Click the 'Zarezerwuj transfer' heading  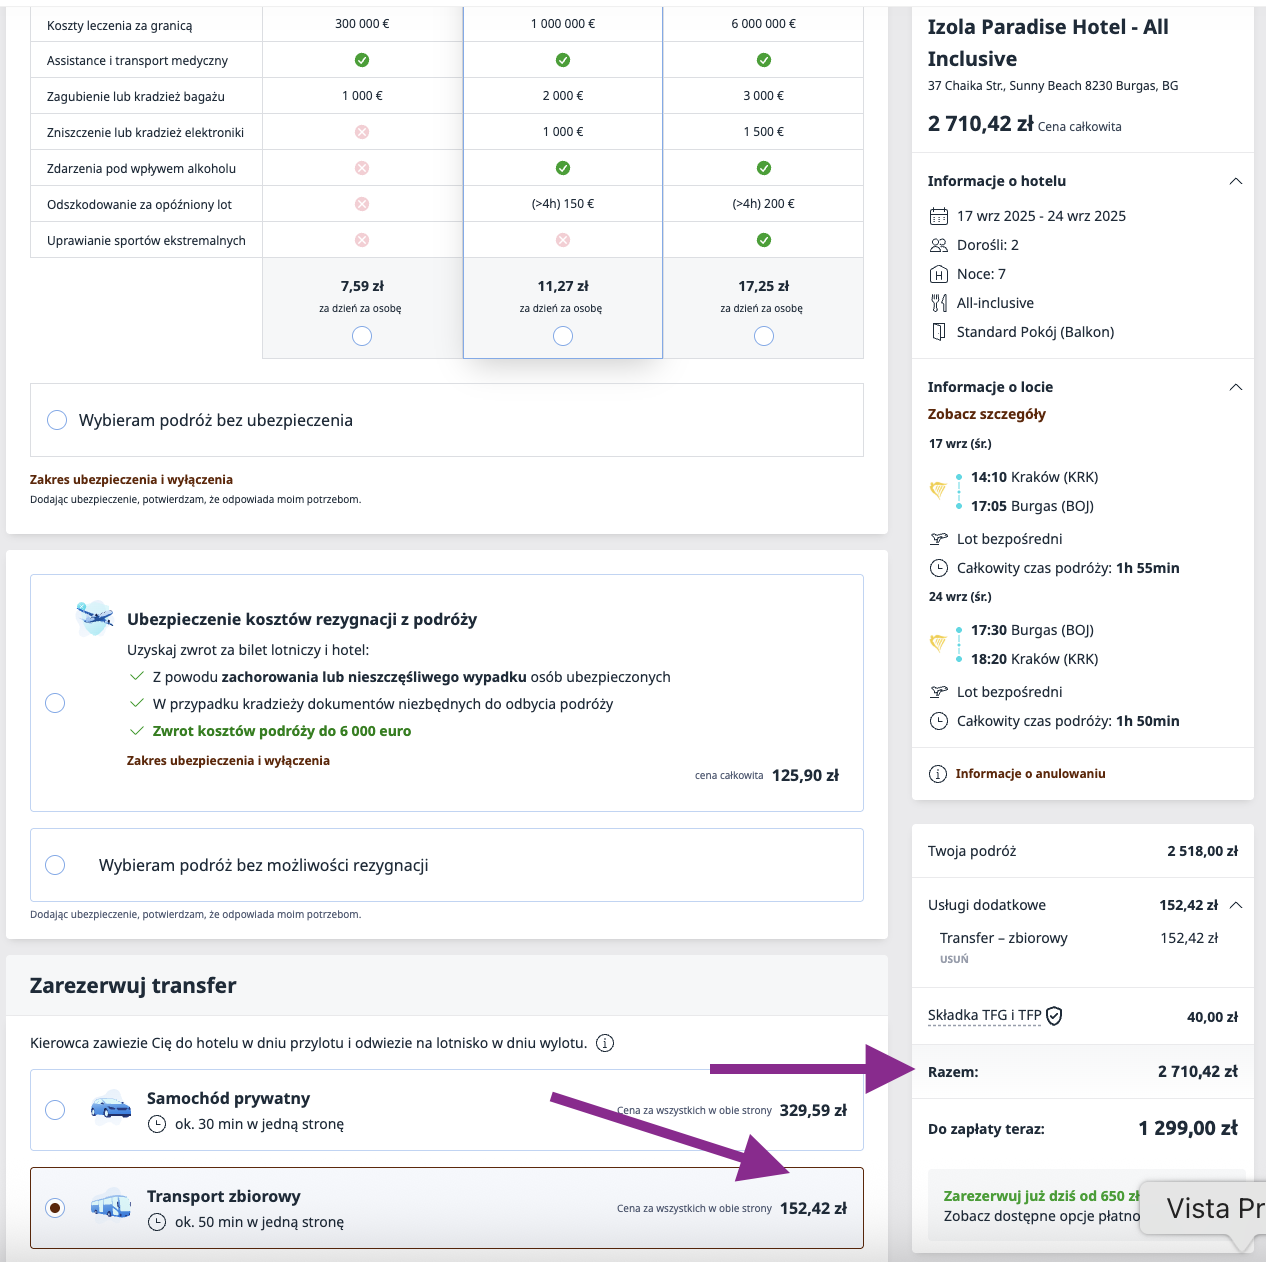[133, 985]
